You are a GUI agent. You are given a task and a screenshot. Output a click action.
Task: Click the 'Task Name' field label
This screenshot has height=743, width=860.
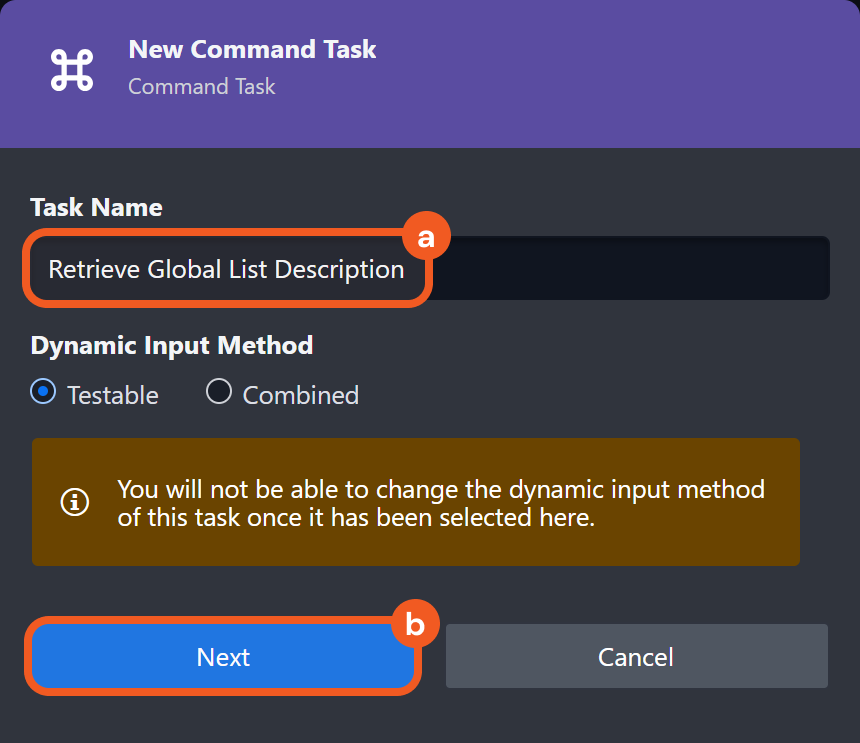click(x=96, y=207)
